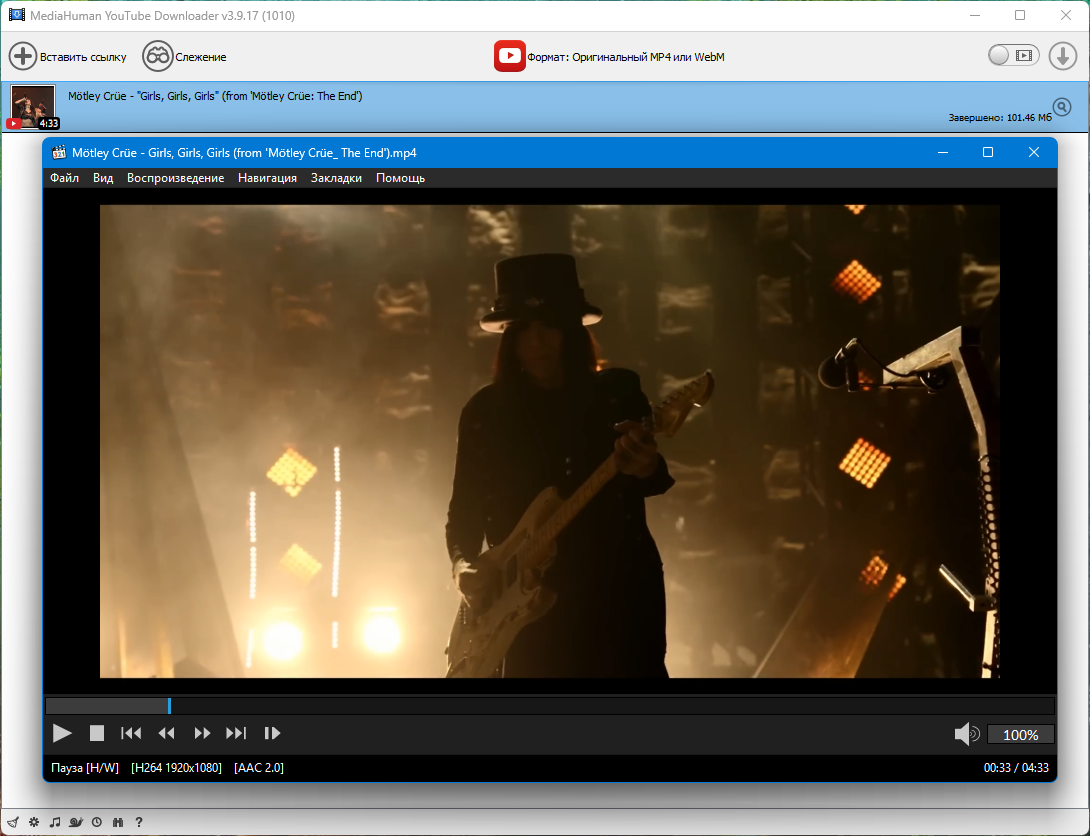Click the clock history icon
Viewport: 1090px width, 836px height.
coord(97,822)
